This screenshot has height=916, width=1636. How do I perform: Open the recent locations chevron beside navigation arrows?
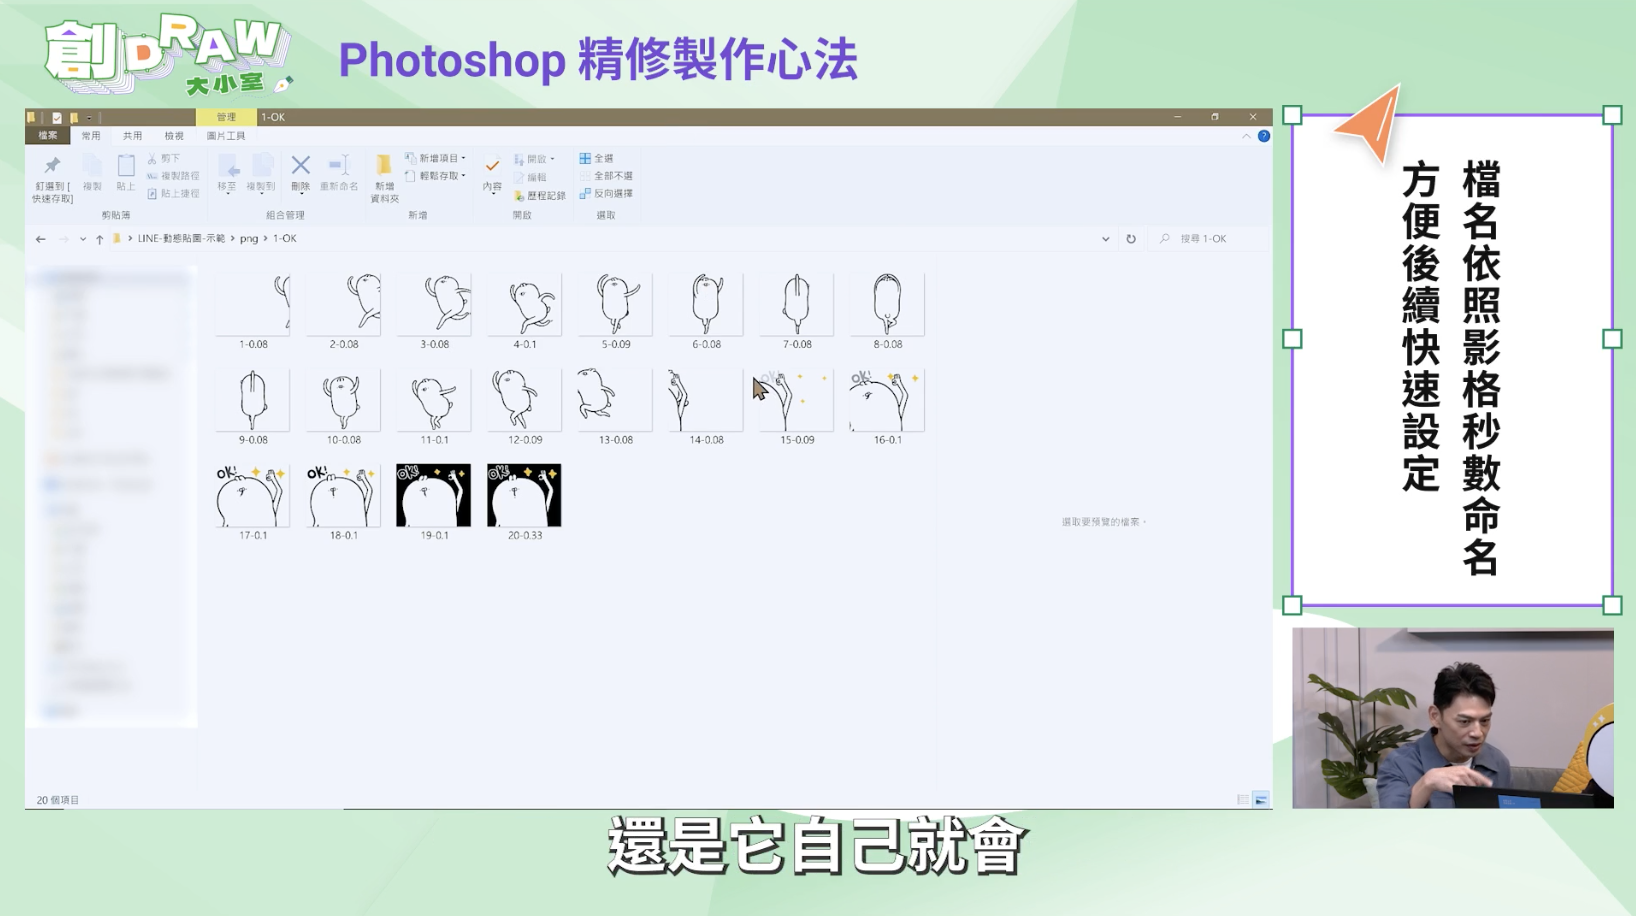click(83, 239)
